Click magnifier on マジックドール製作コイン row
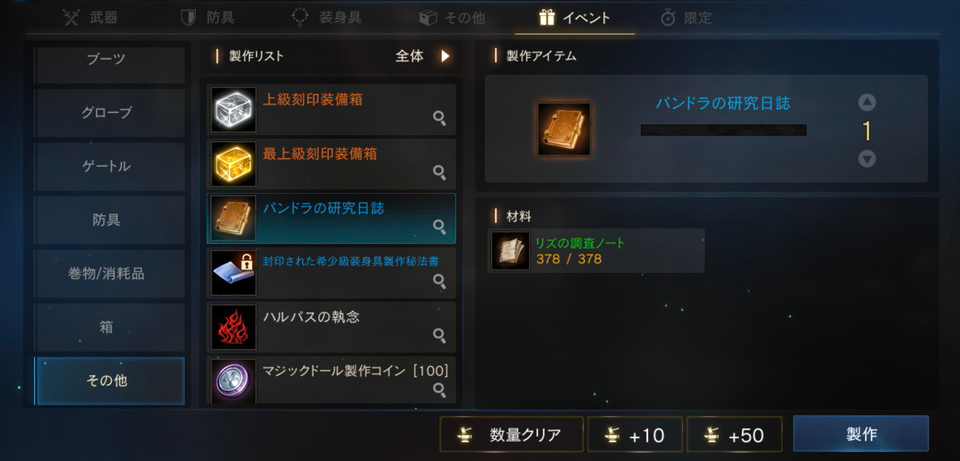 439,389
